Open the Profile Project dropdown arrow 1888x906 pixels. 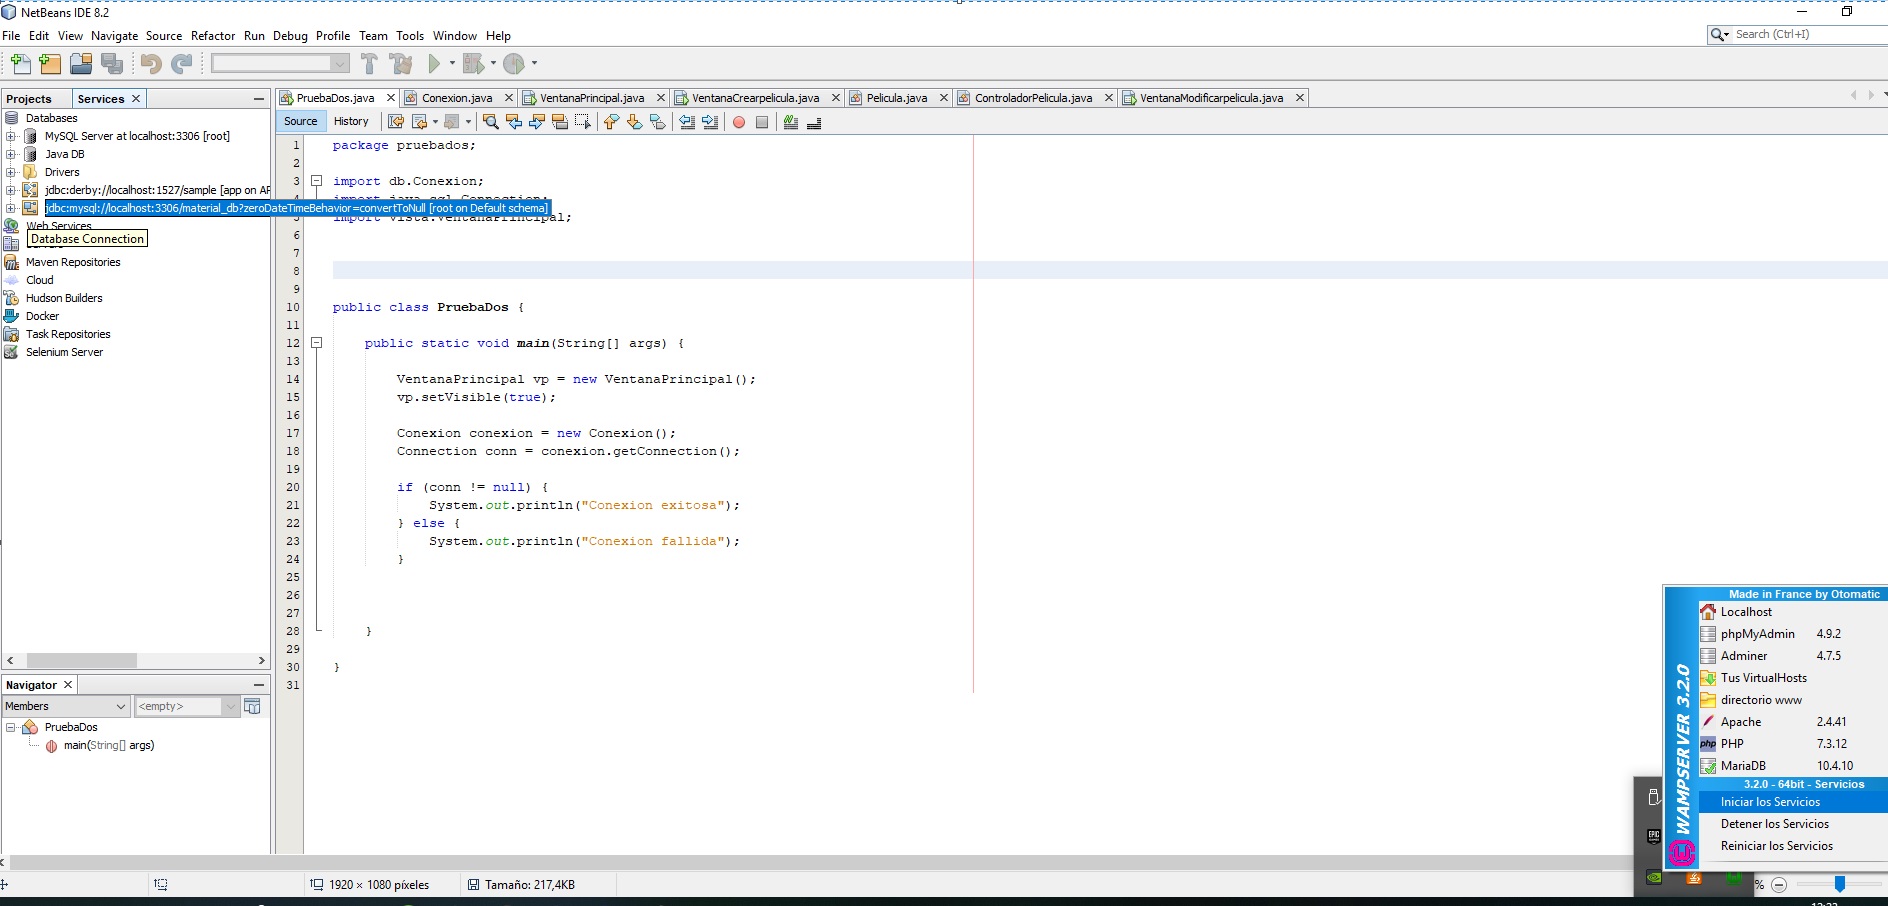coord(534,64)
